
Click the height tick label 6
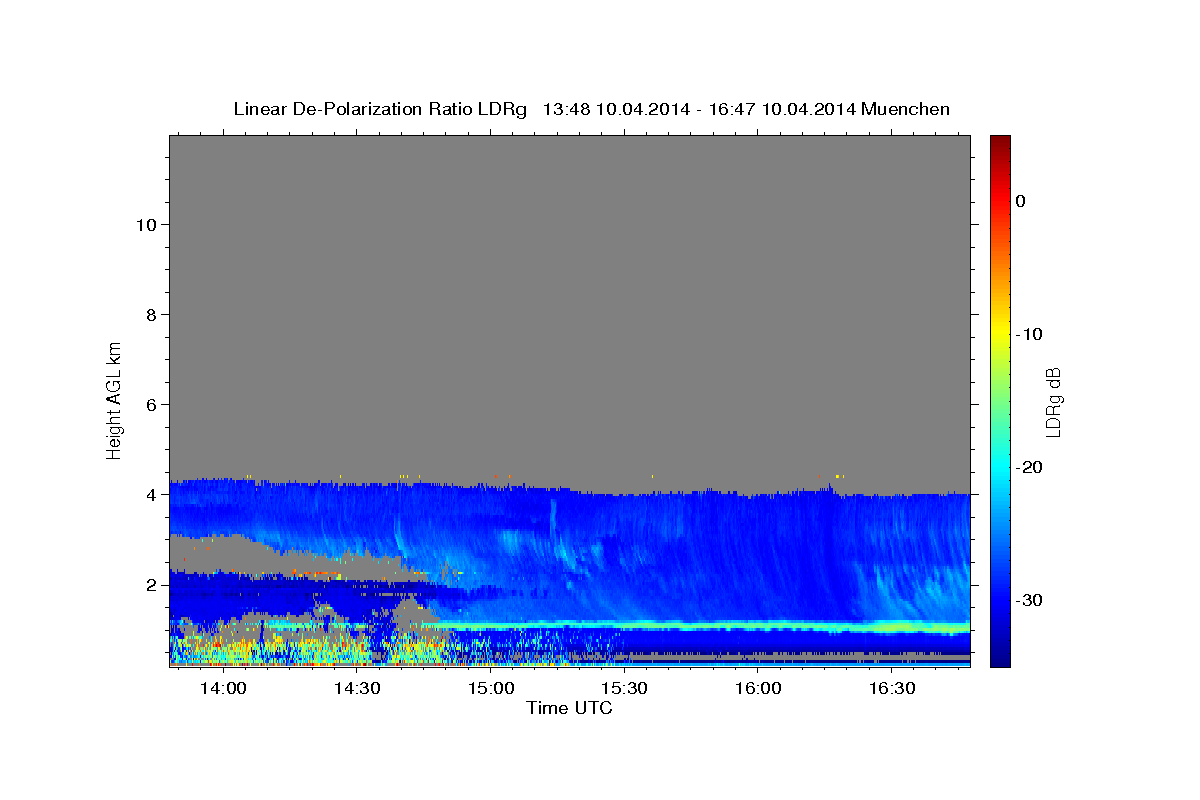(149, 404)
